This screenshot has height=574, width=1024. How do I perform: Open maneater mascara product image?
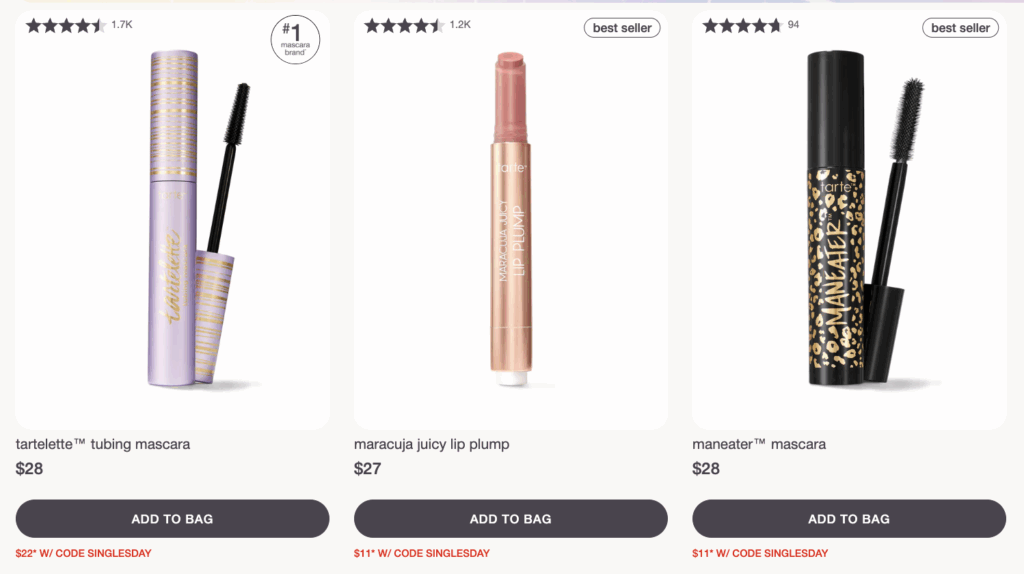850,220
